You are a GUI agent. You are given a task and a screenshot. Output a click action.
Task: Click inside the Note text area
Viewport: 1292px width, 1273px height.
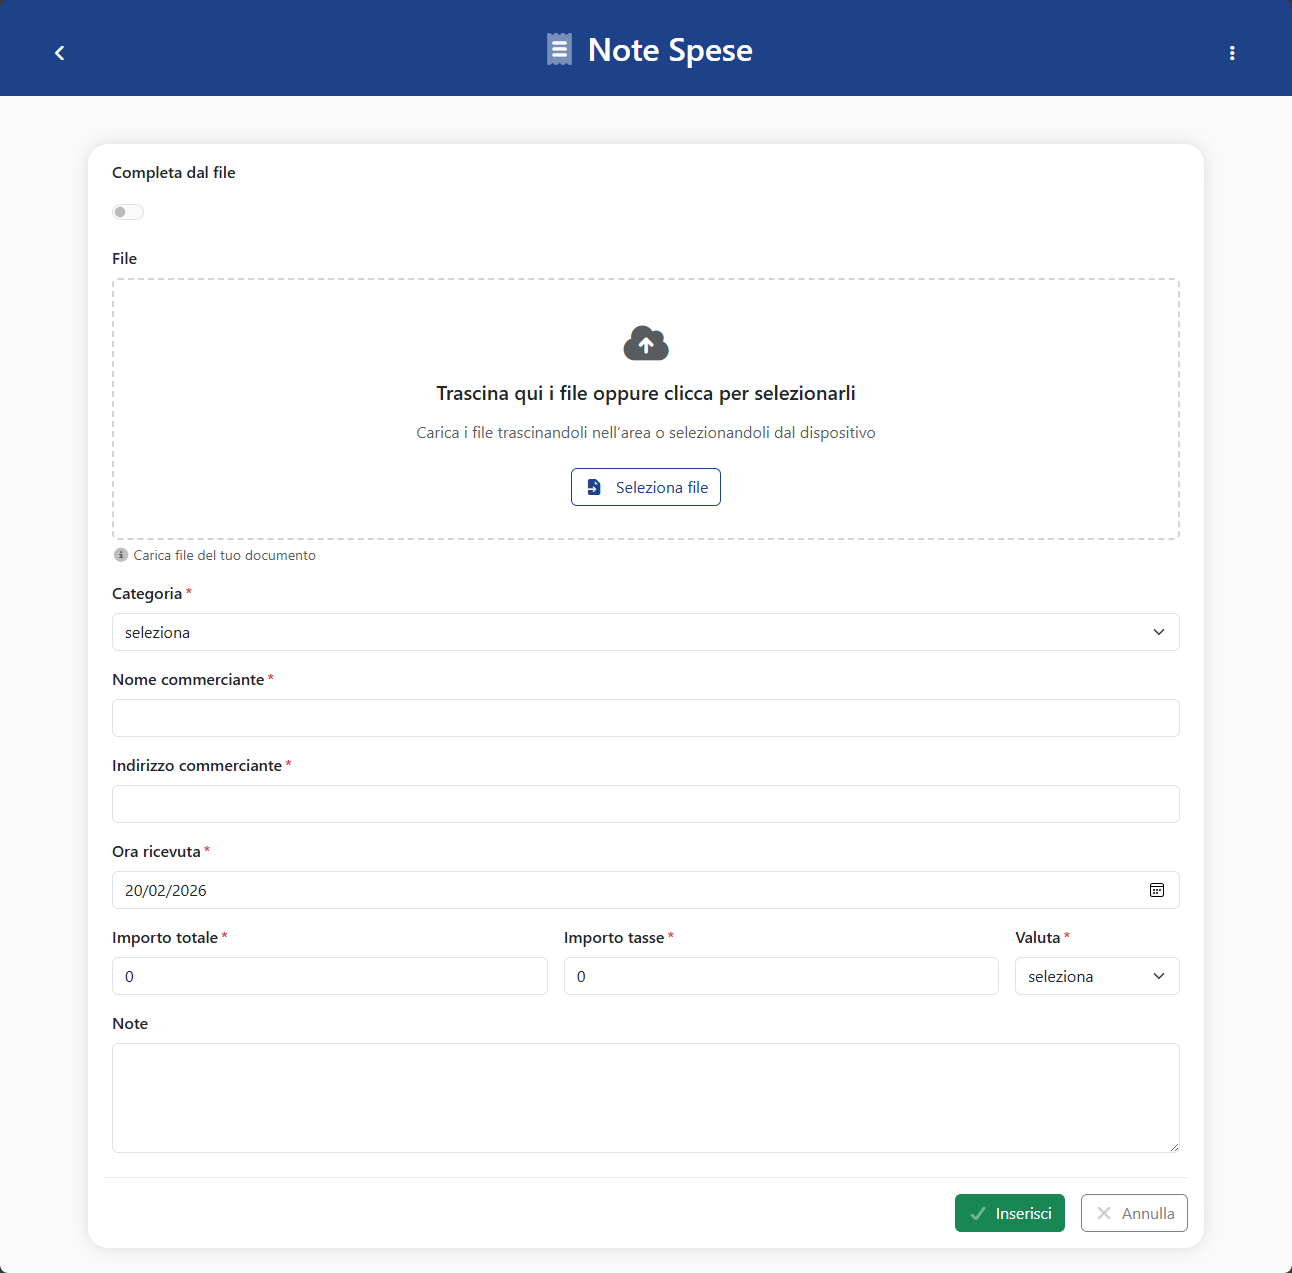645,1097
